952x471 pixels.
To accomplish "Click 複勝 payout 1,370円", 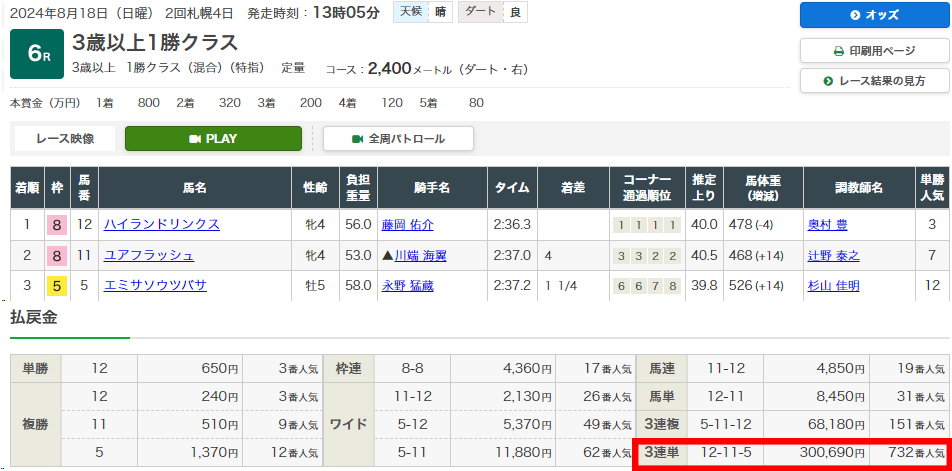I will pyautogui.click(x=214, y=453).
